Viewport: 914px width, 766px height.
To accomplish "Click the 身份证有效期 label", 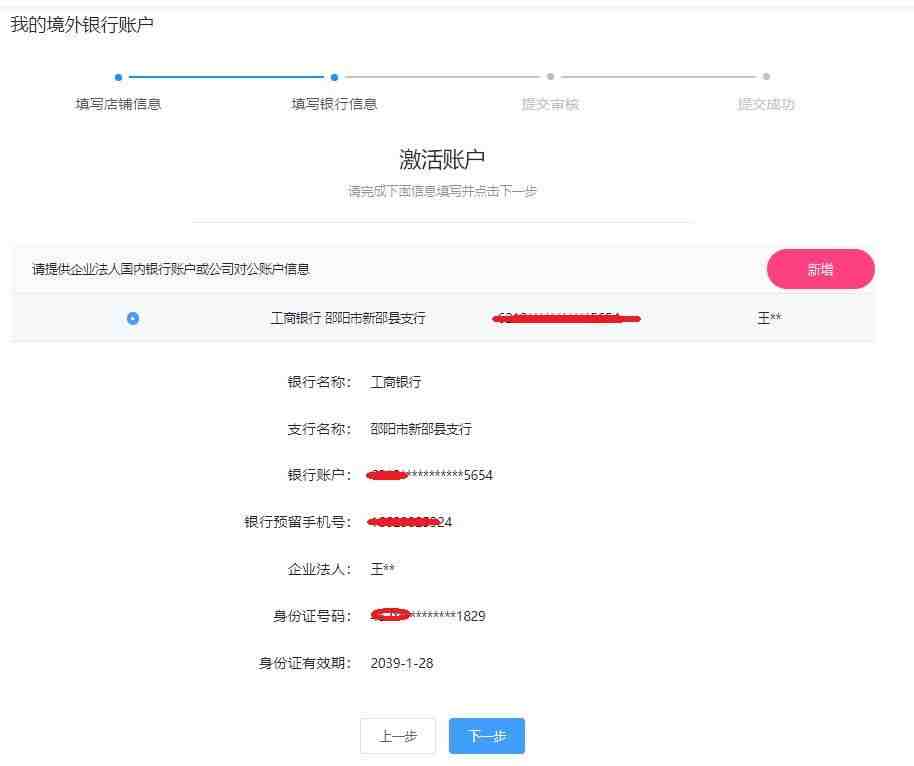I will (305, 663).
